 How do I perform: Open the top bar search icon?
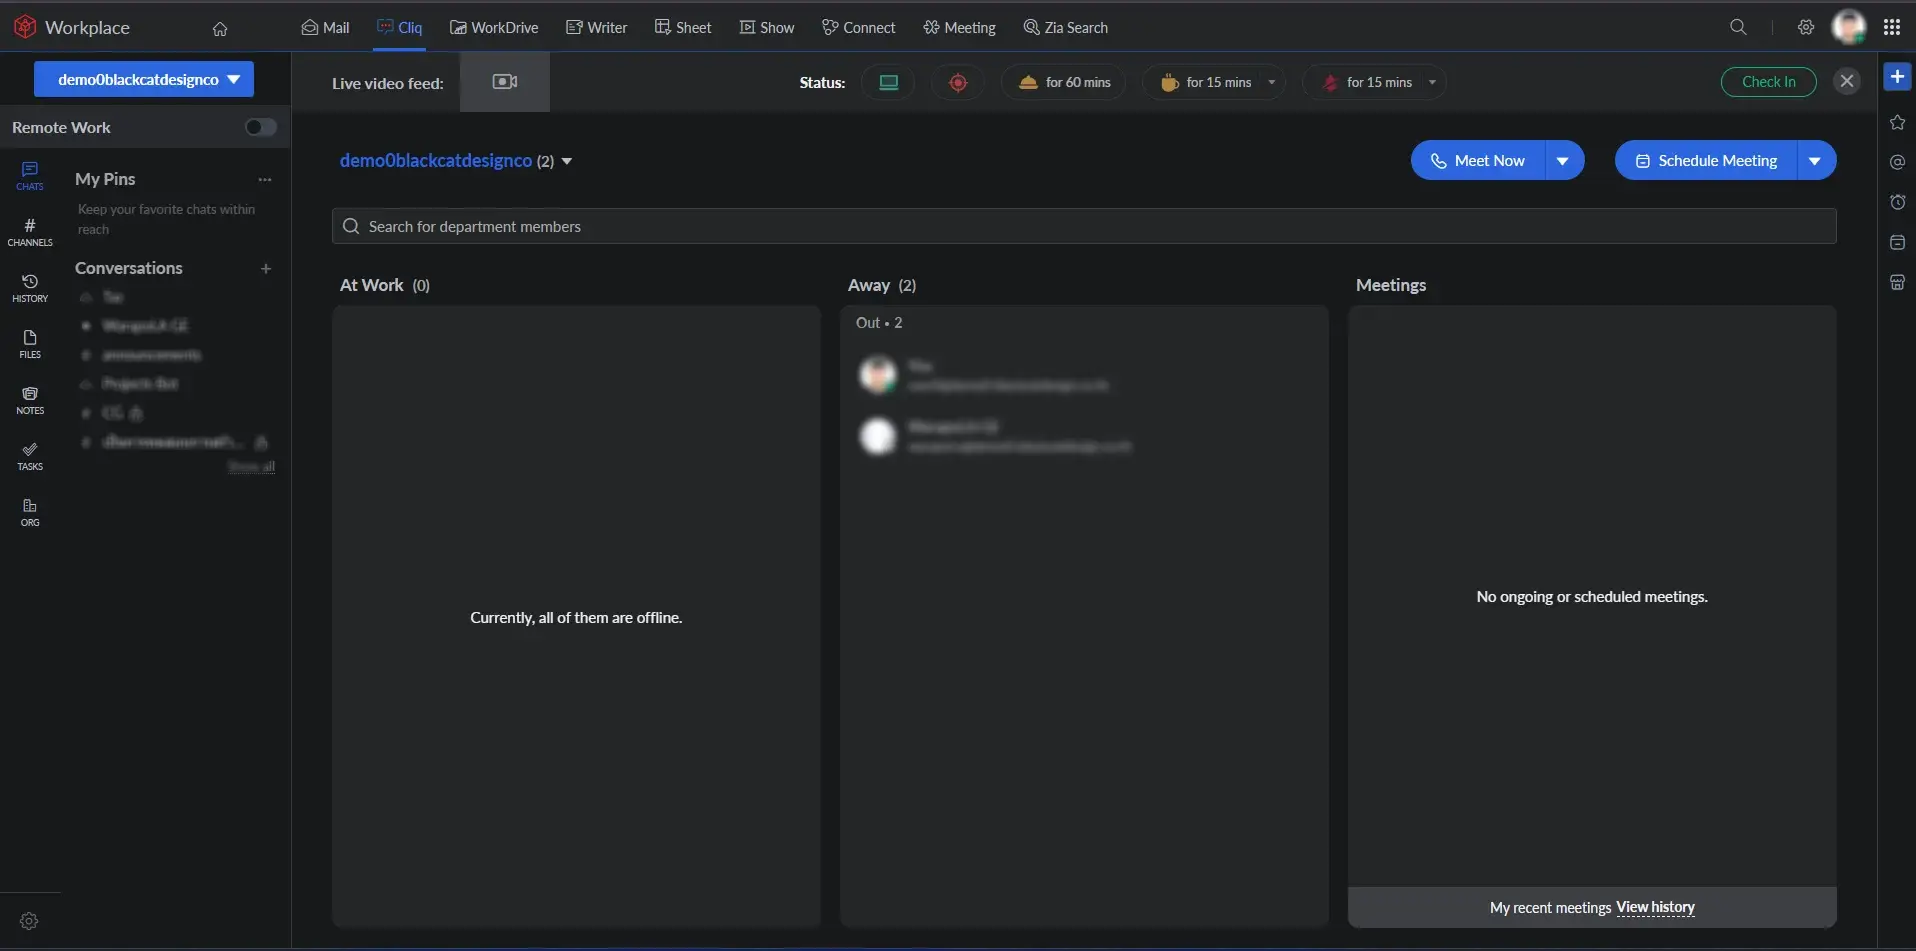click(x=1739, y=27)
